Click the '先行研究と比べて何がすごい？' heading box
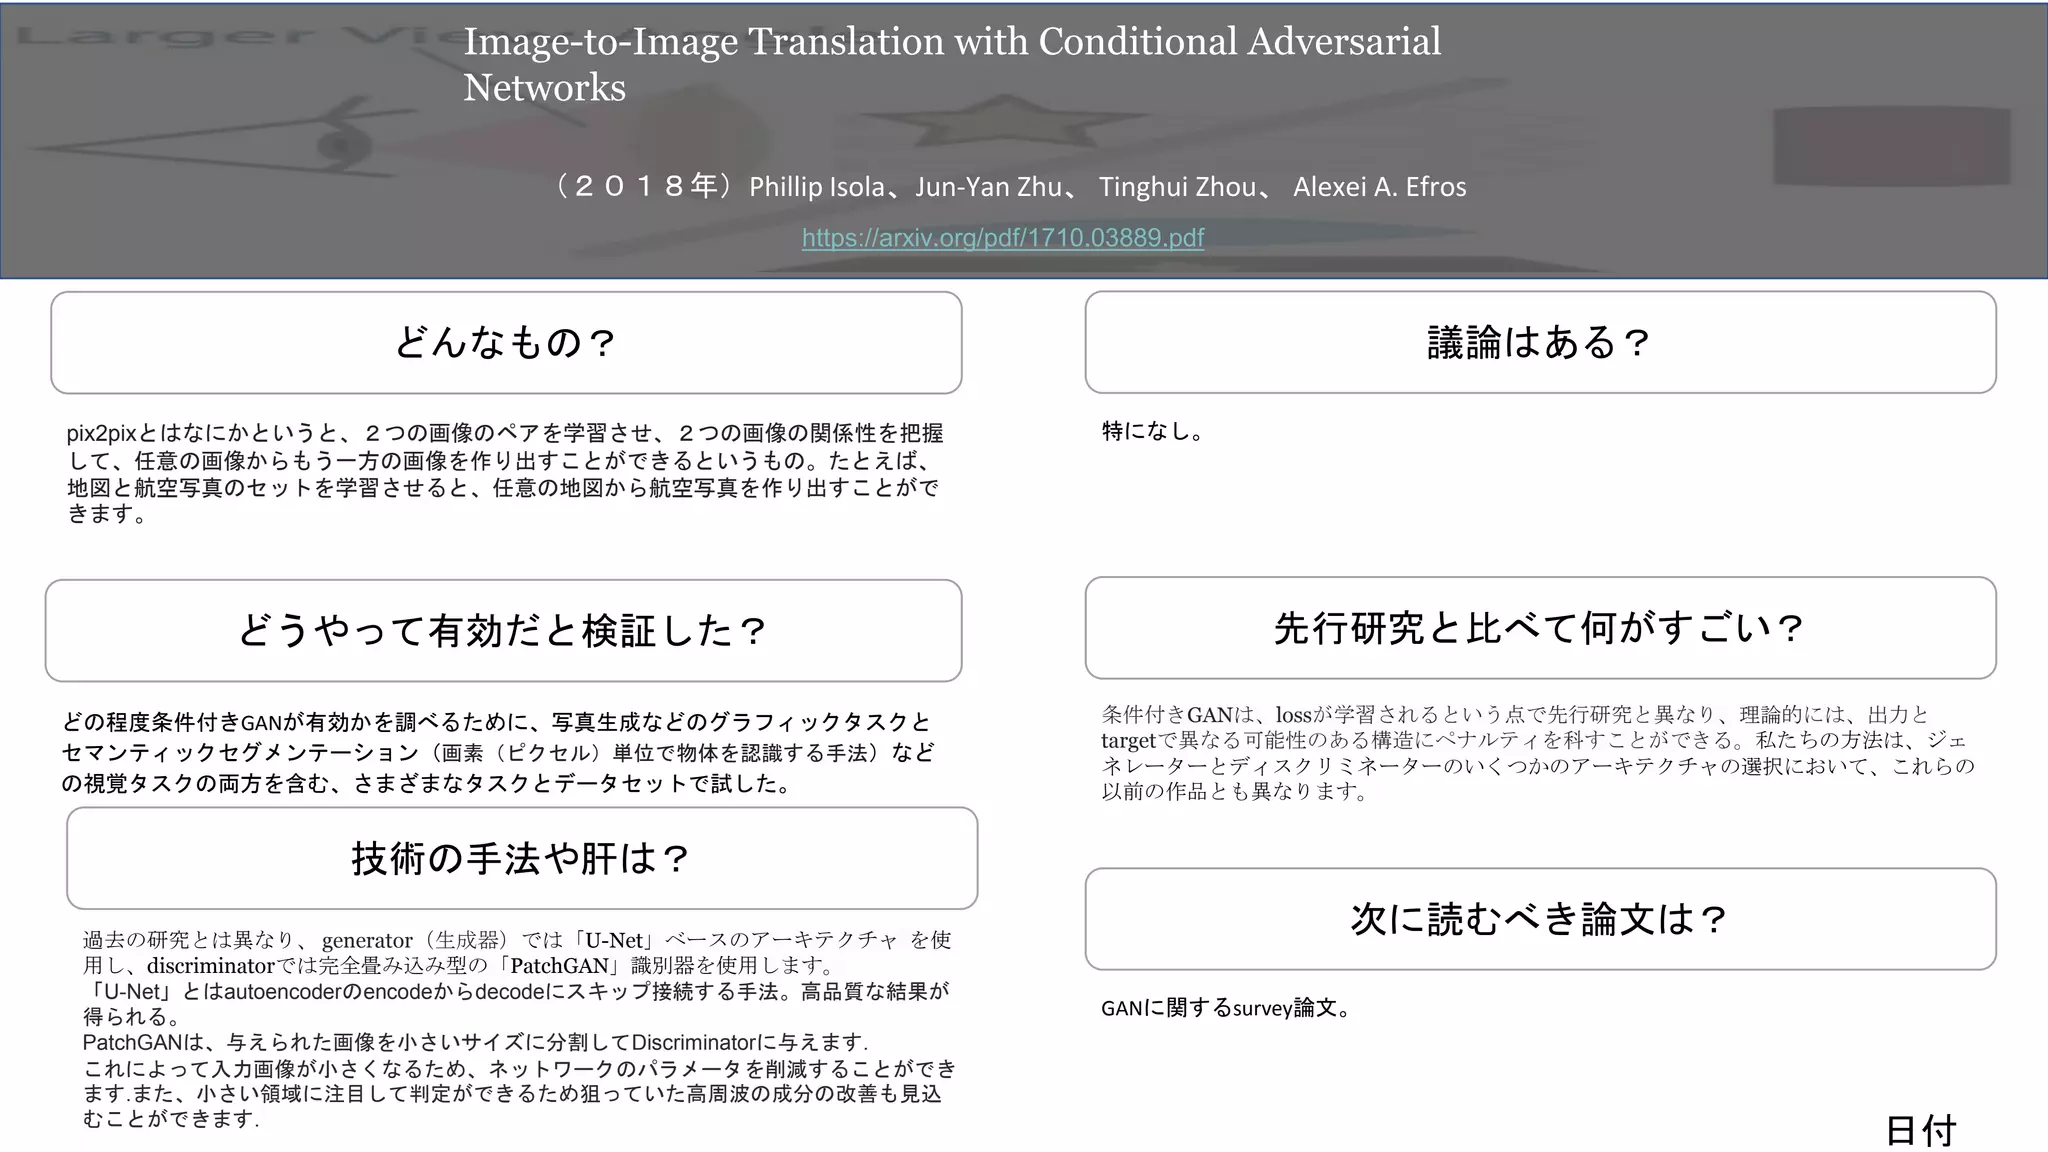 1540,628
